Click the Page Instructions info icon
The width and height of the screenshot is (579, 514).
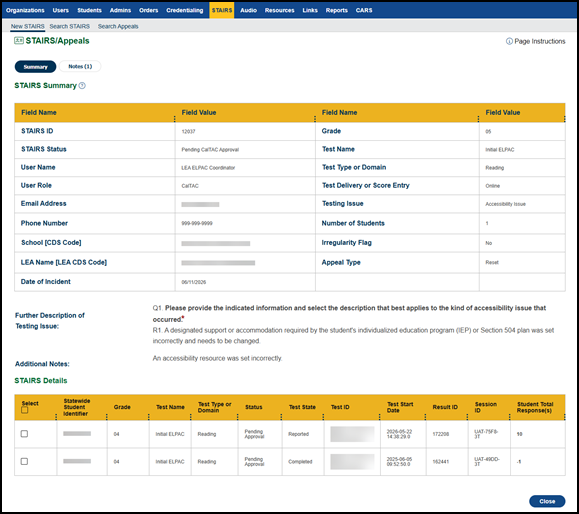click(x=509, y=41)
